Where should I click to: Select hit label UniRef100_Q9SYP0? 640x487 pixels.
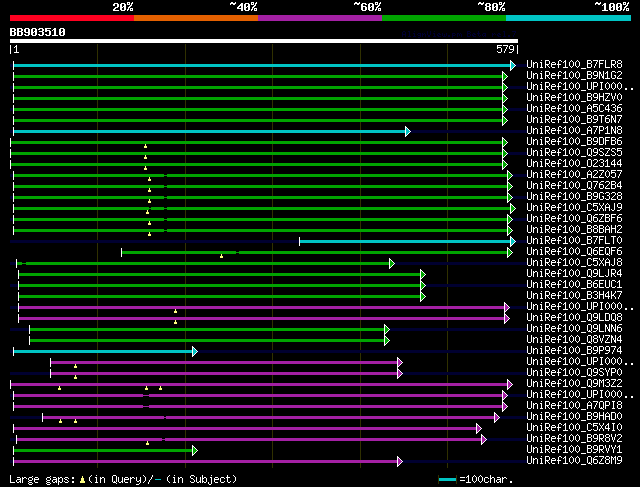[x=574, y=373]
